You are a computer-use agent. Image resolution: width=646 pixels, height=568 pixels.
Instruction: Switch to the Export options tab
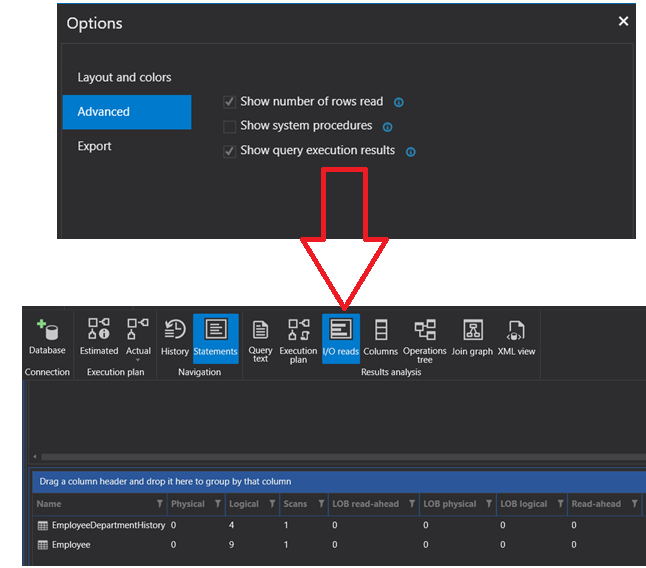(95, 146)
